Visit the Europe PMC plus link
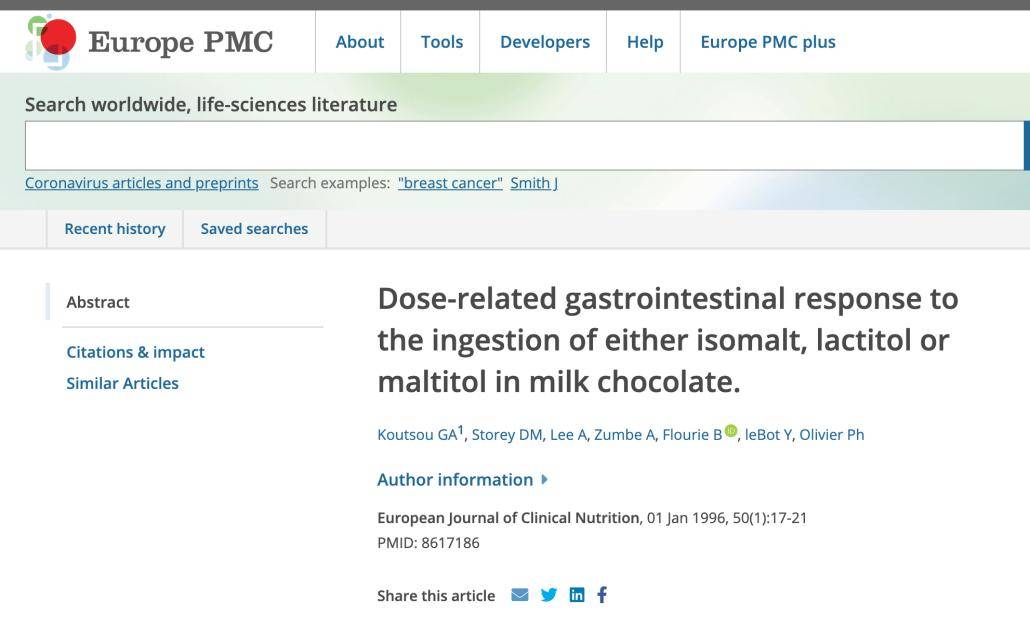 (768, 42)
